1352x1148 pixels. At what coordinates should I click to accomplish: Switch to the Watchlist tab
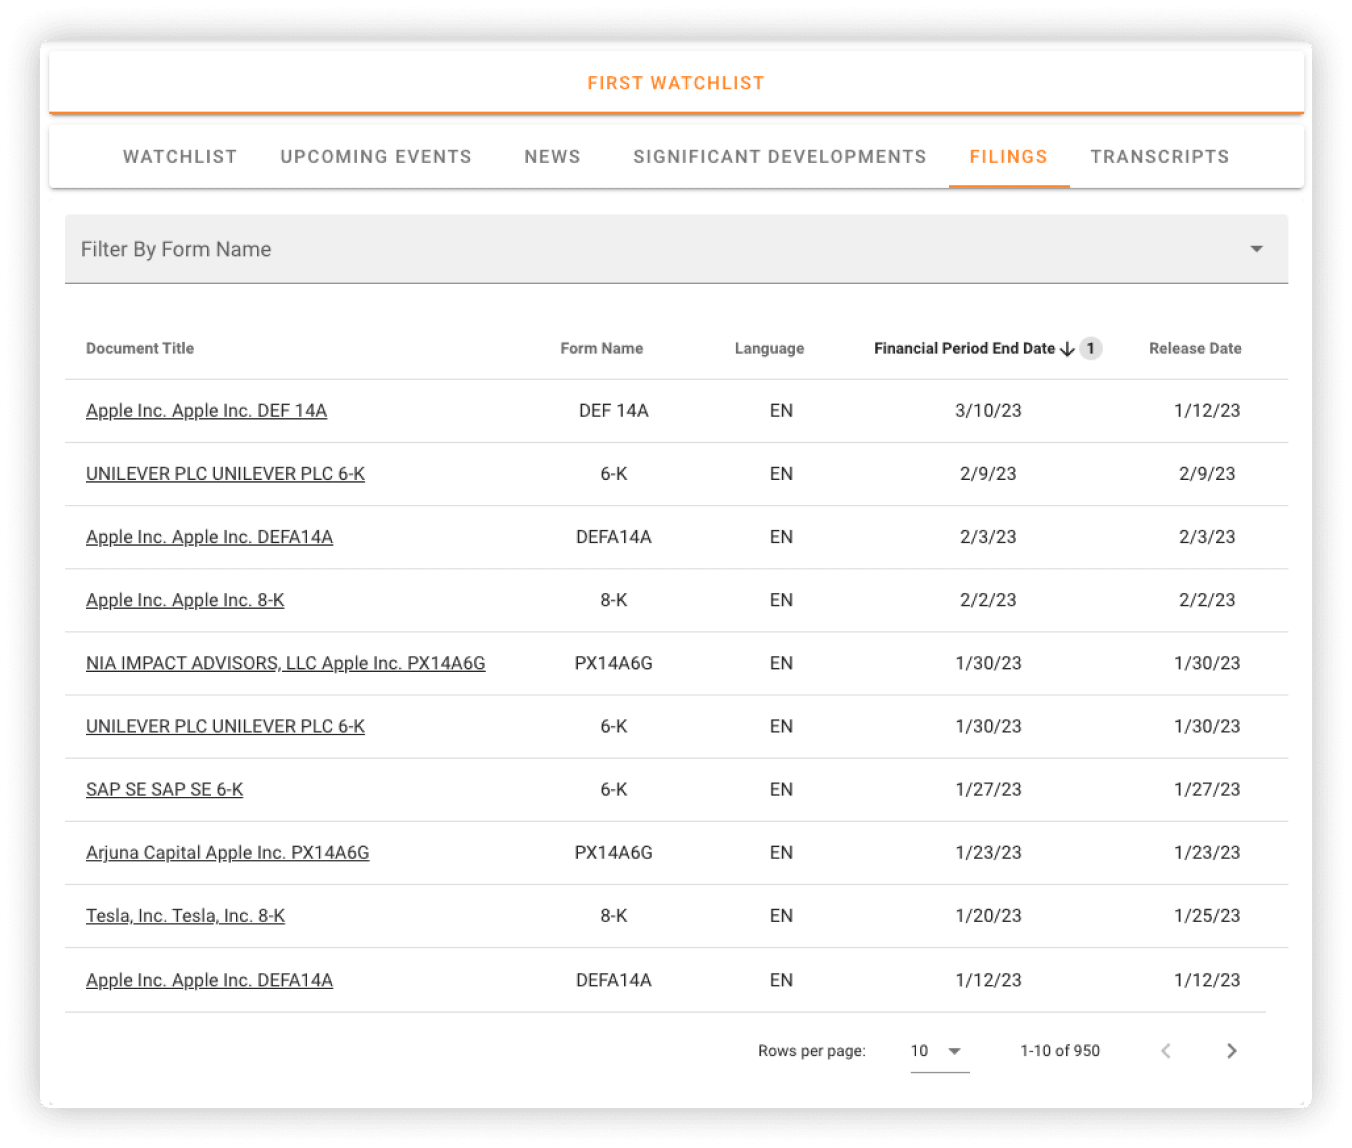[x=180, y=157]
